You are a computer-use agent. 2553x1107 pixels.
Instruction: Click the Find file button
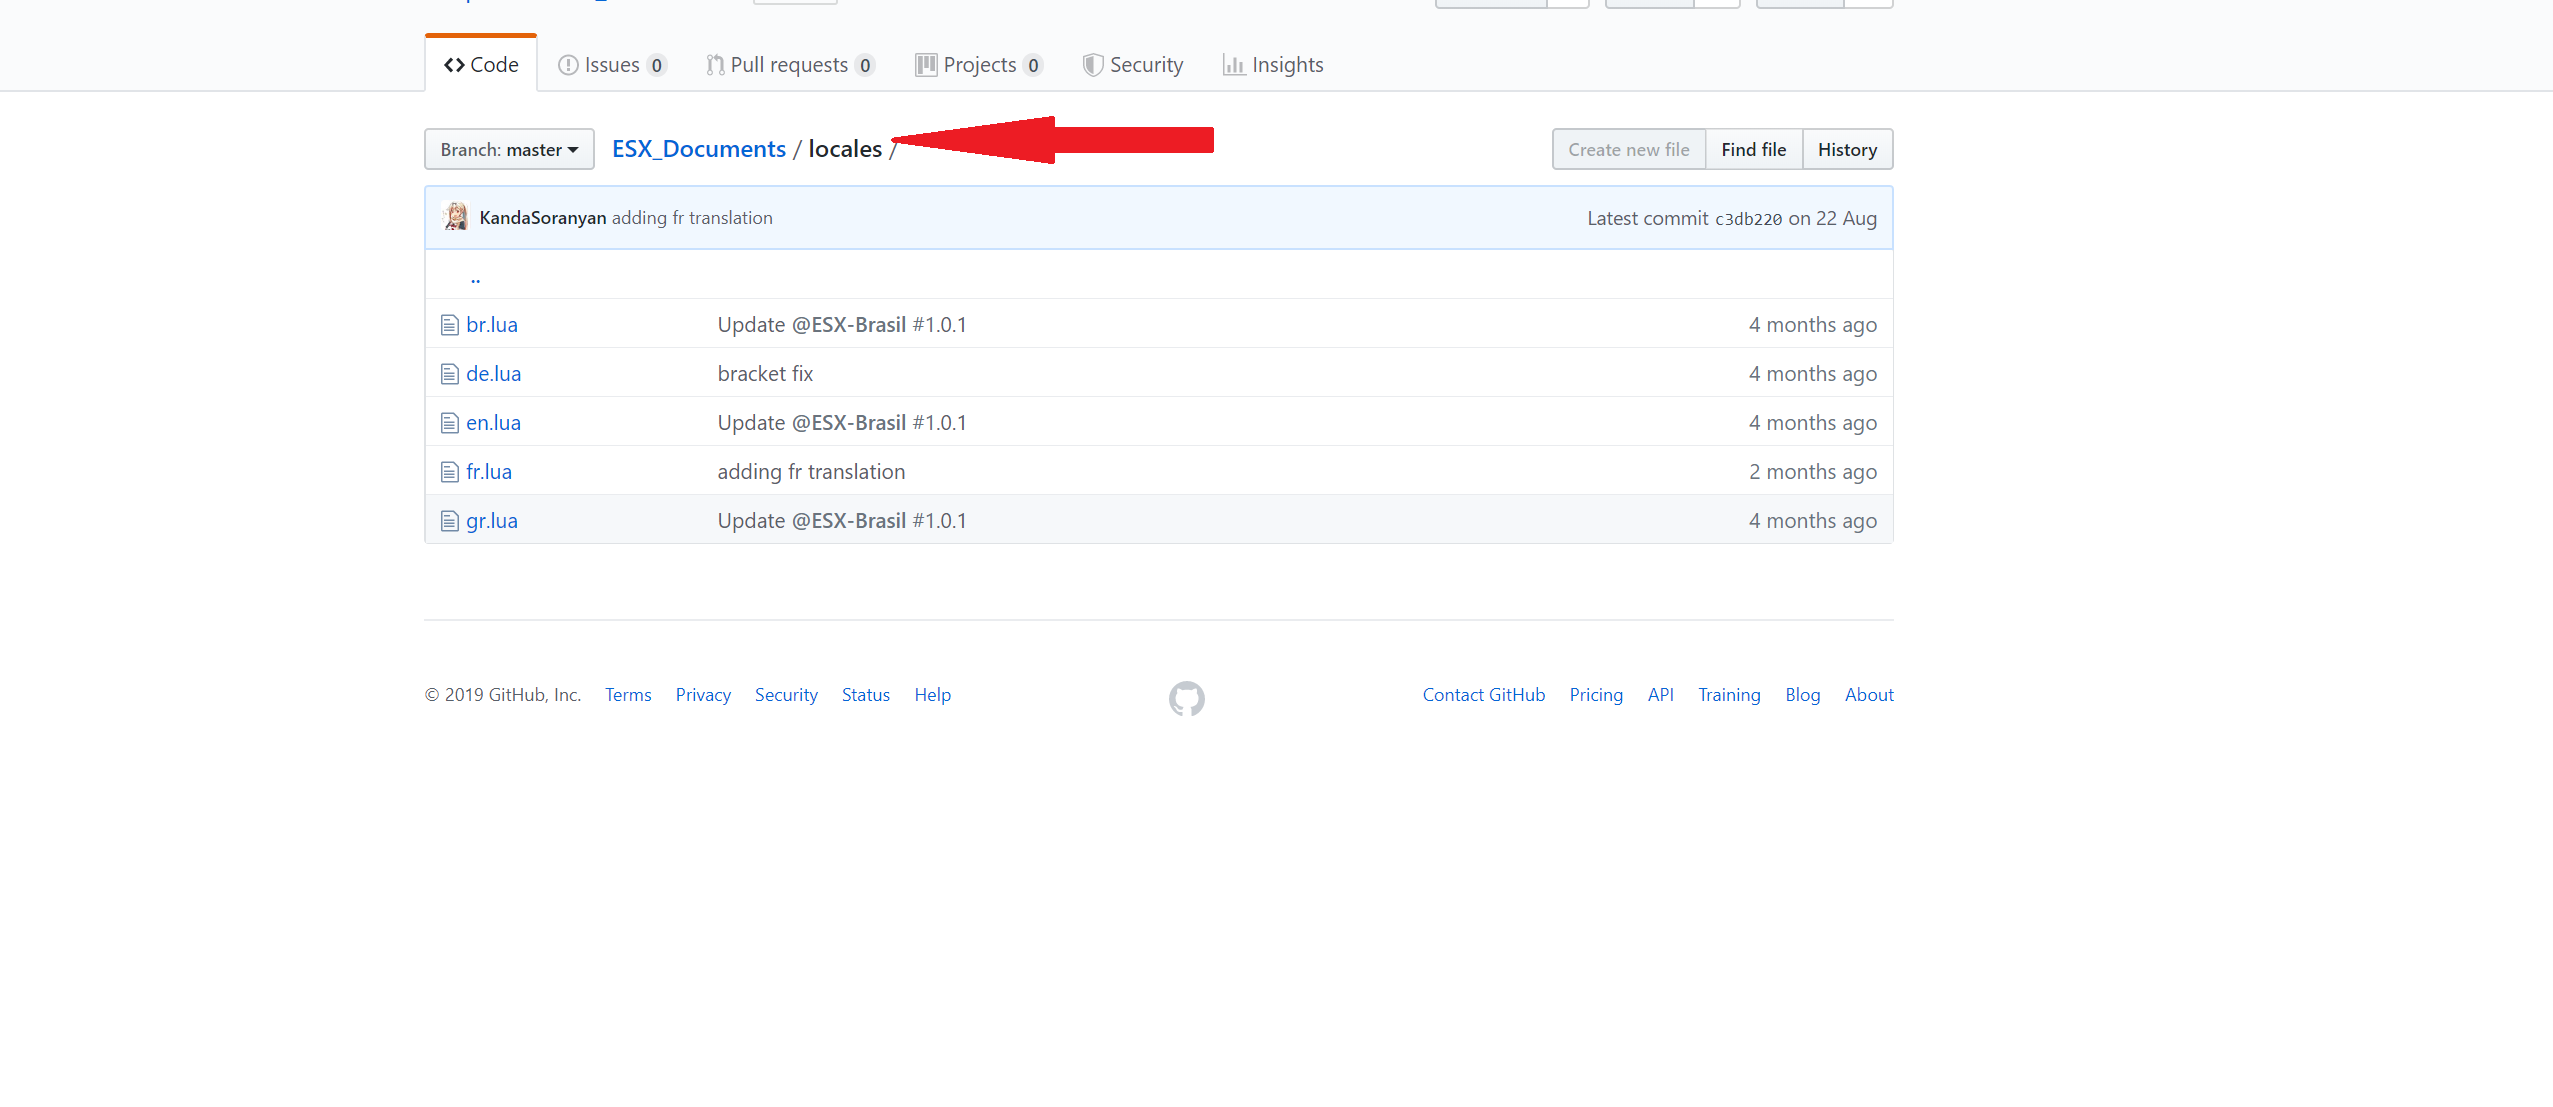click(1753, 148)
